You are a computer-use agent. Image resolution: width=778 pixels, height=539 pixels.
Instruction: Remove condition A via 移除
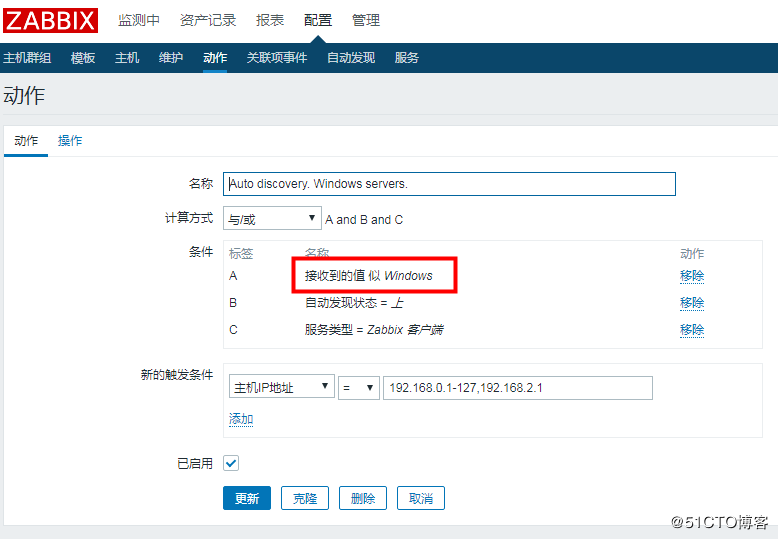(692, 276)
